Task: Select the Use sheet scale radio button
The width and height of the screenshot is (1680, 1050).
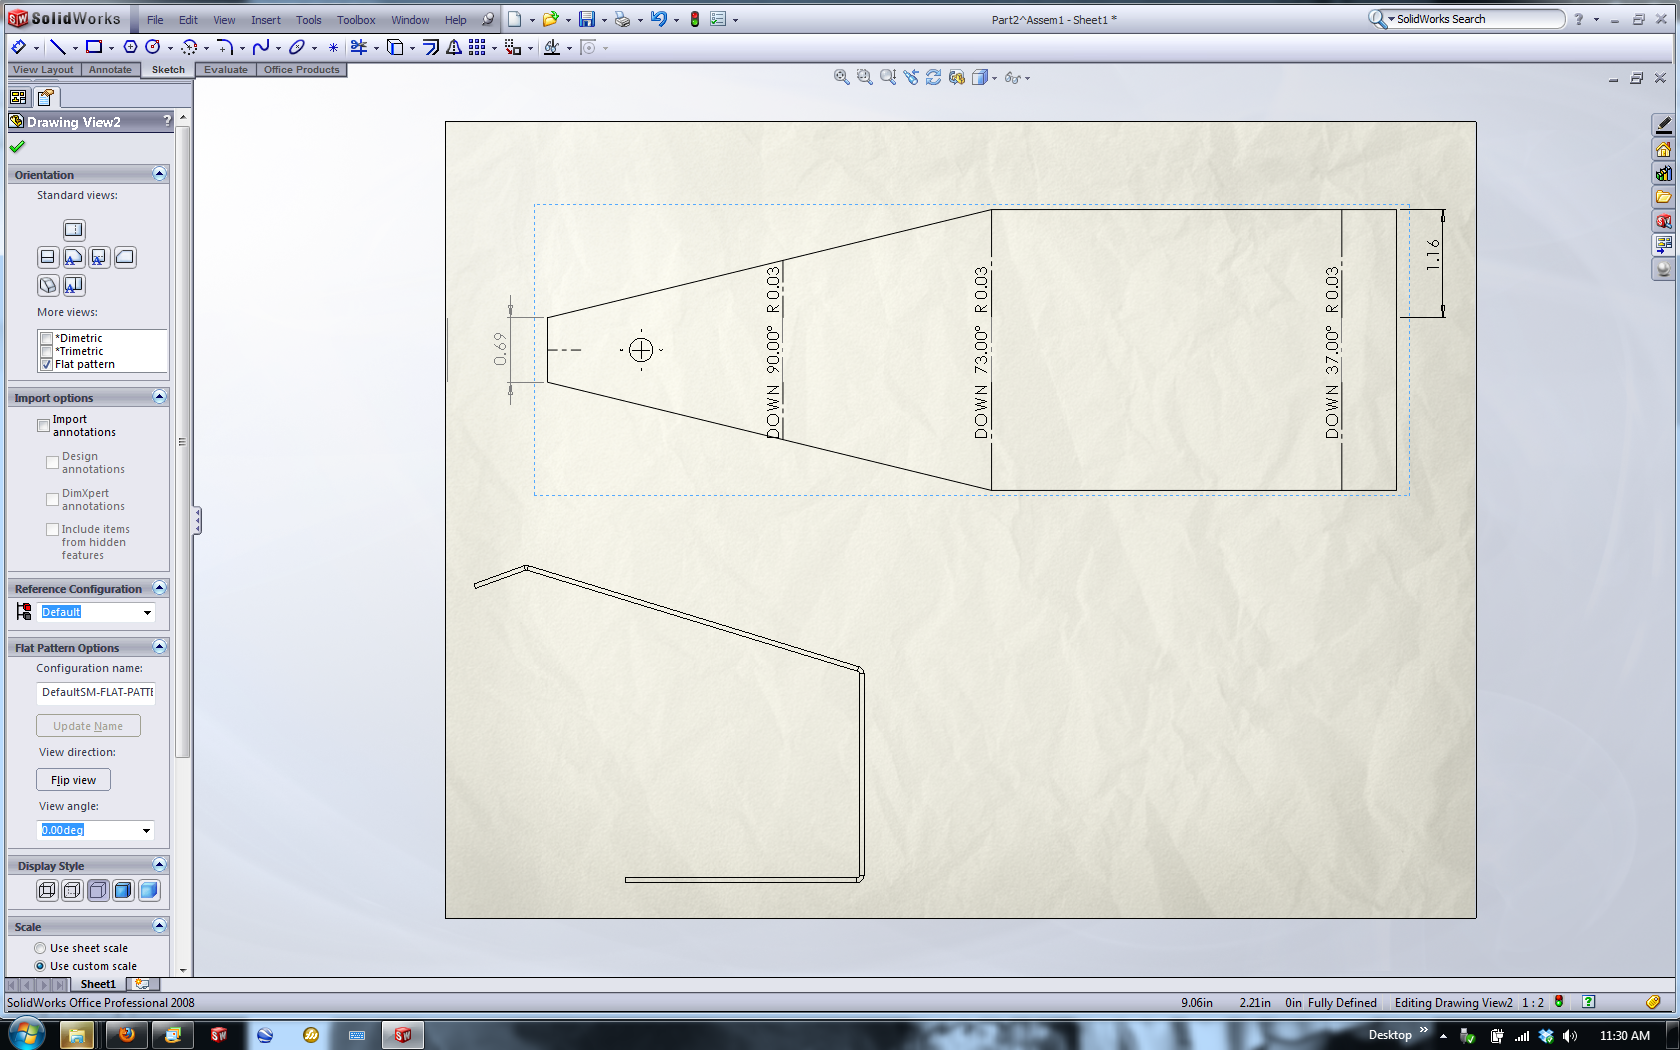Action: click(40, 948)
